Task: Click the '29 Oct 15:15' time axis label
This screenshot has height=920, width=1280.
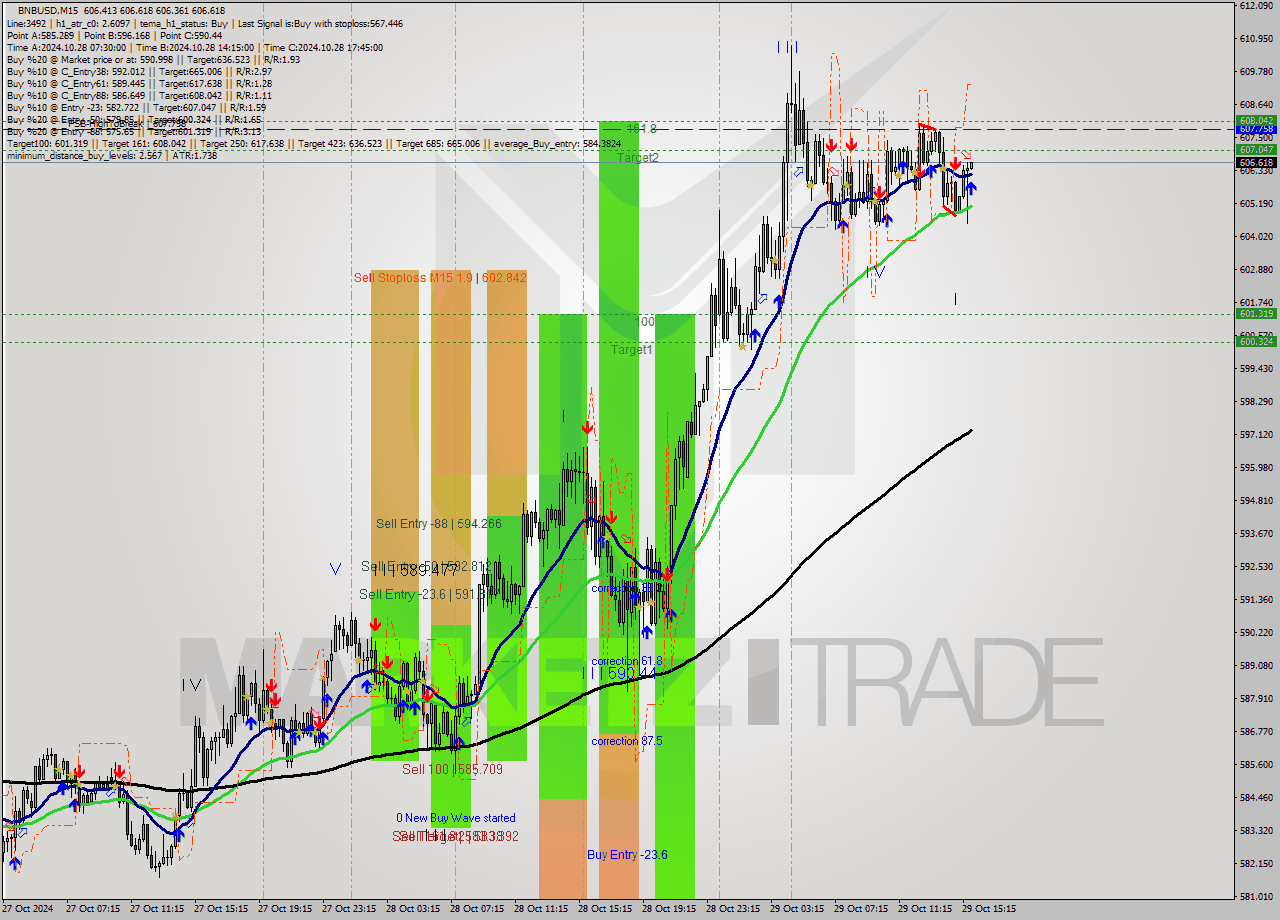Action: click(x=989, y=909)
